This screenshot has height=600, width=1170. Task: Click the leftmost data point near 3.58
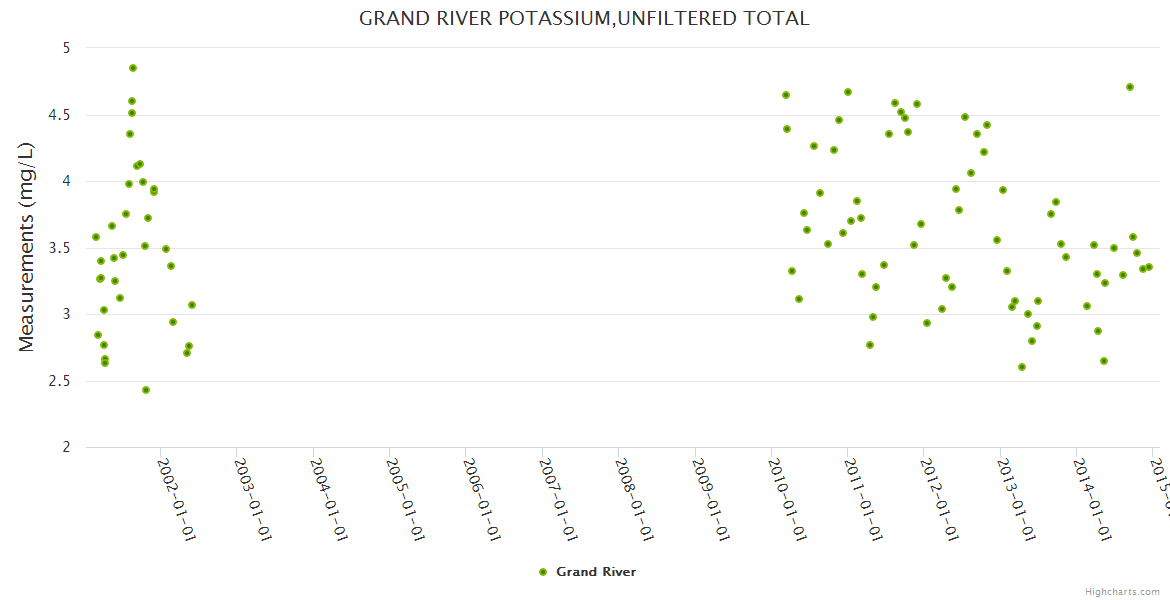[96, 237]
